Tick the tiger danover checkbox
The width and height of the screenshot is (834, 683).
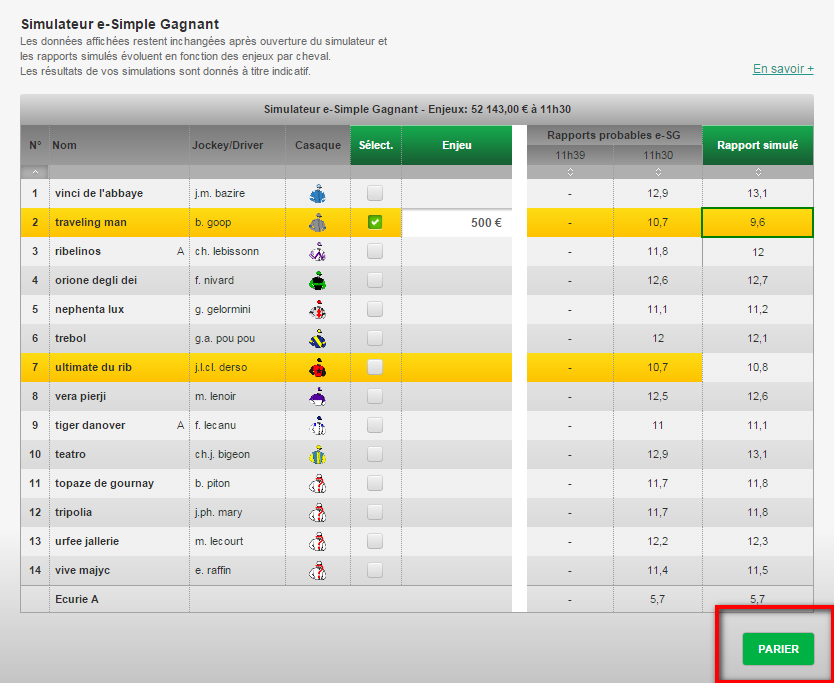[375, 425]
